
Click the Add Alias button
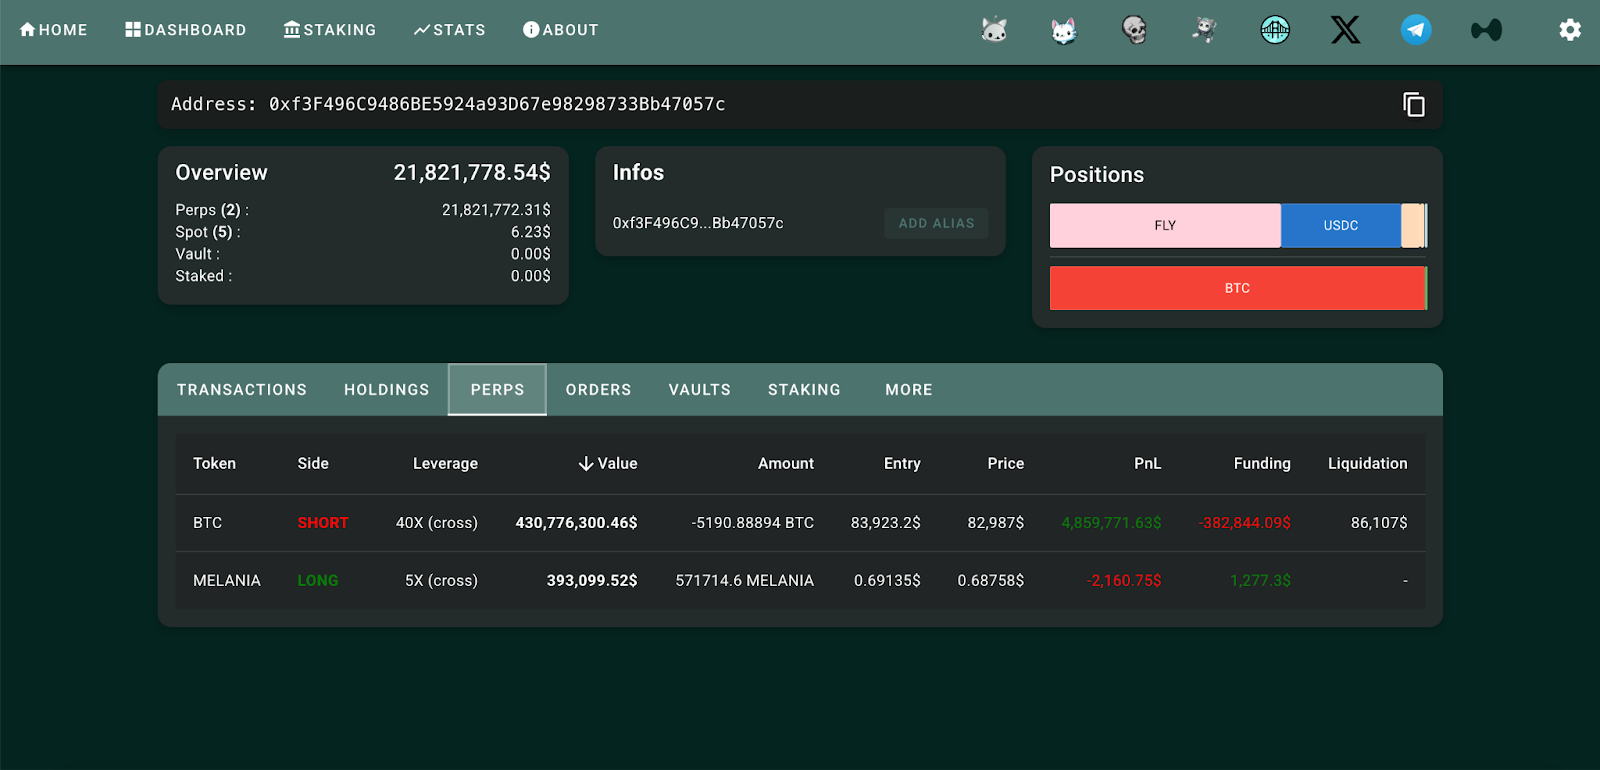point(936,224)
